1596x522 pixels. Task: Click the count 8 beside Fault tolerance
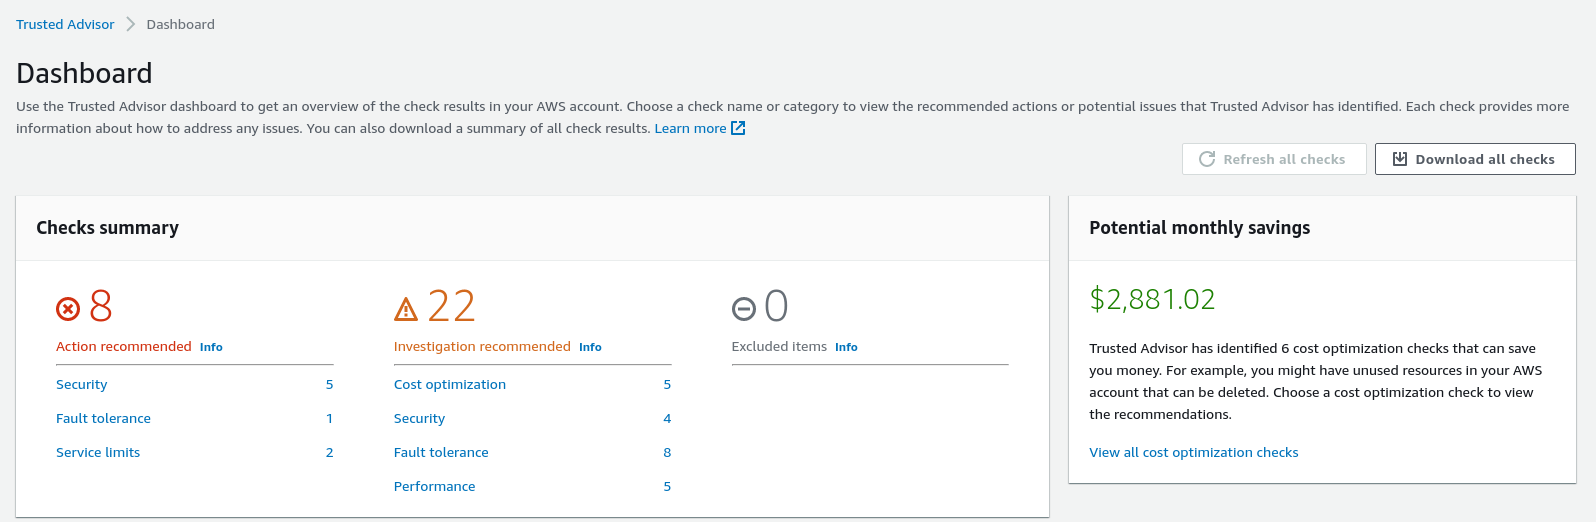tap(667, 452)
